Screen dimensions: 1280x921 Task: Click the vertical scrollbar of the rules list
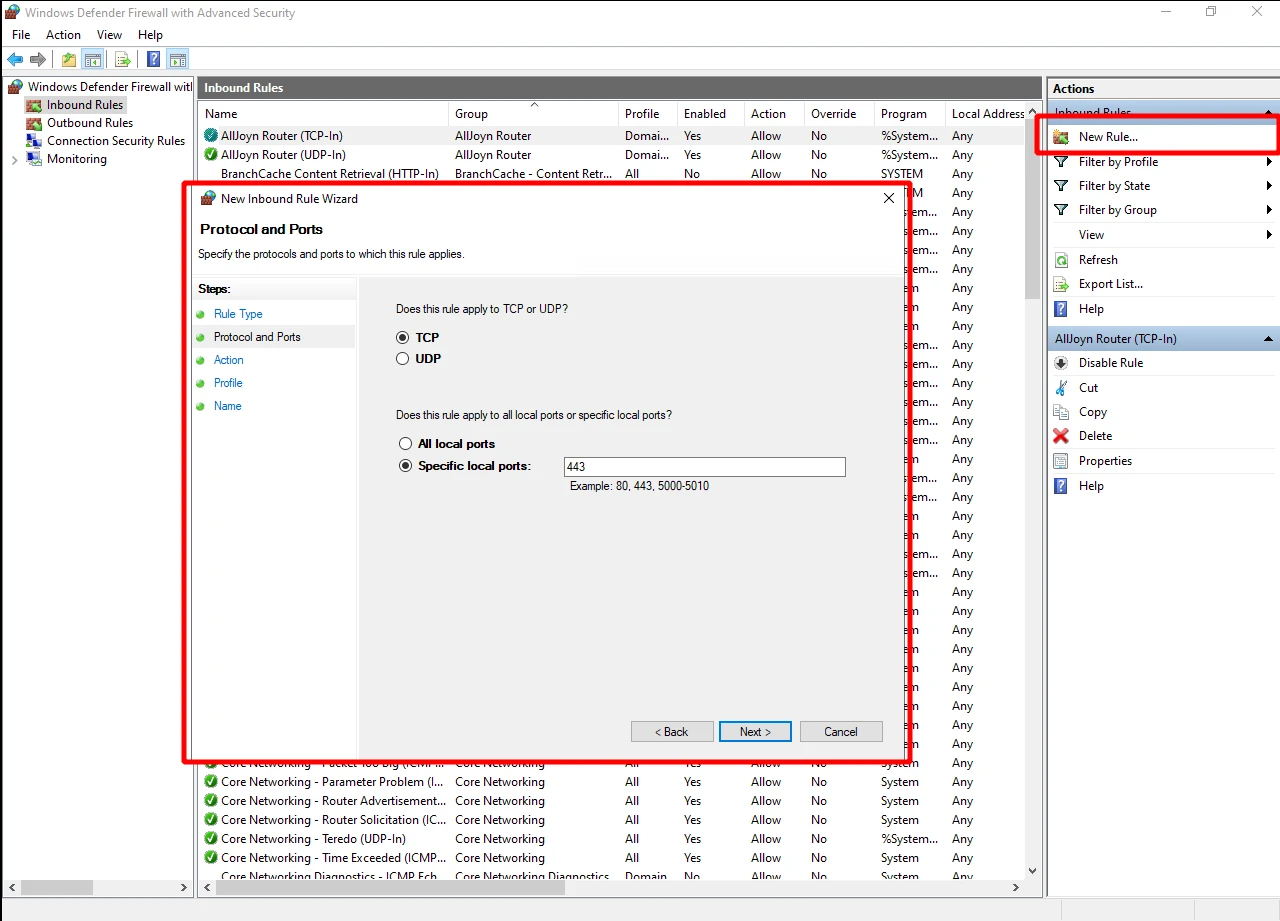point(1033,500)
